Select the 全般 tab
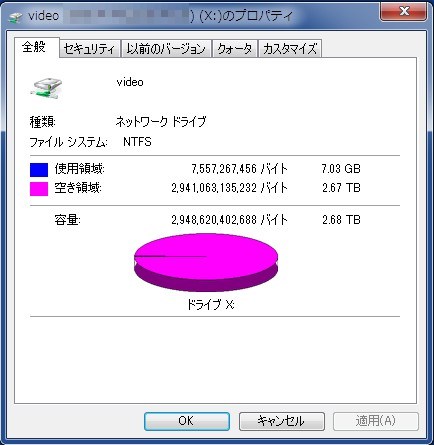434x445 pixels. (x=35, y=47)
